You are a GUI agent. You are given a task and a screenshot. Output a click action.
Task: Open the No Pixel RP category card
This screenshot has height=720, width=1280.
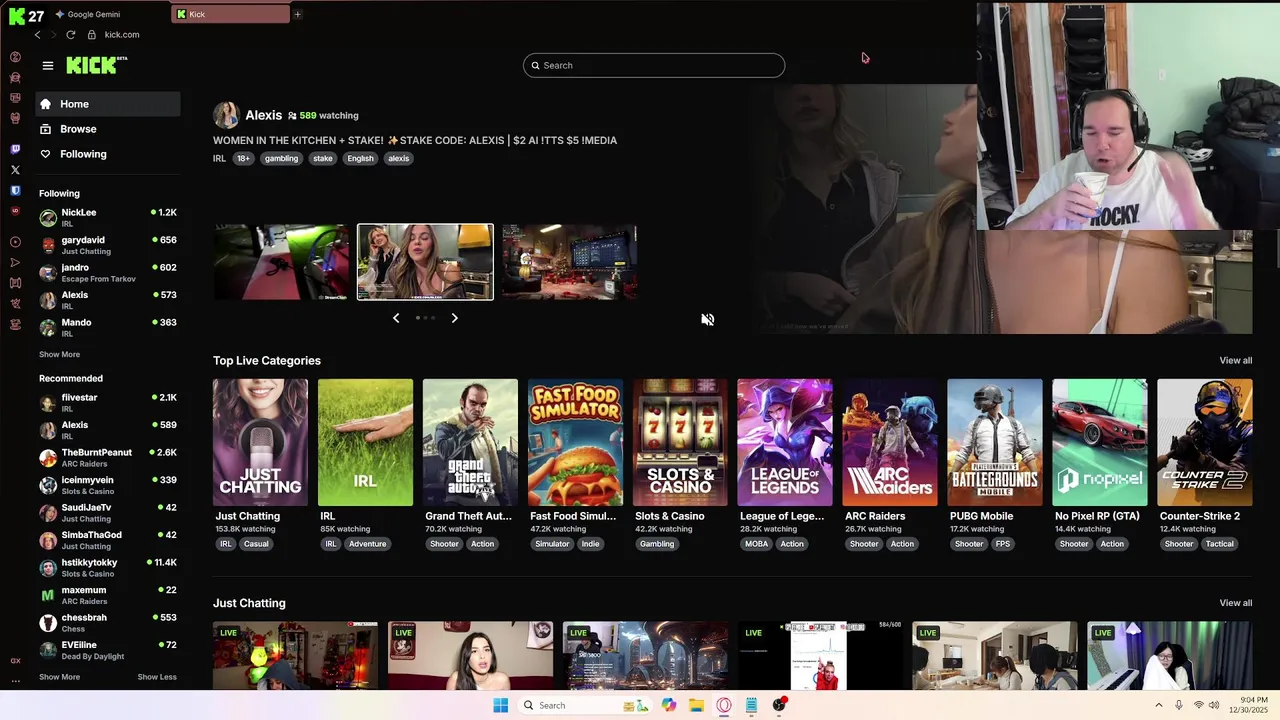pos(1100,442)
